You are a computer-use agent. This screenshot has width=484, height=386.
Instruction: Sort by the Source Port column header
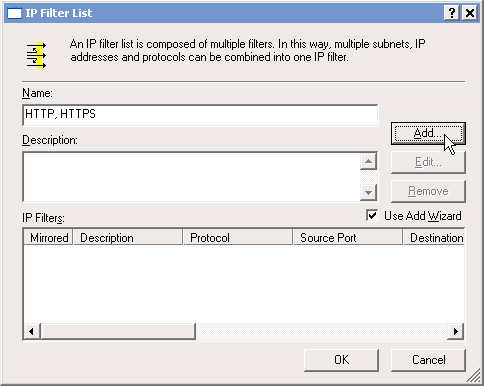pyautogui.click(x=348, y=238)
